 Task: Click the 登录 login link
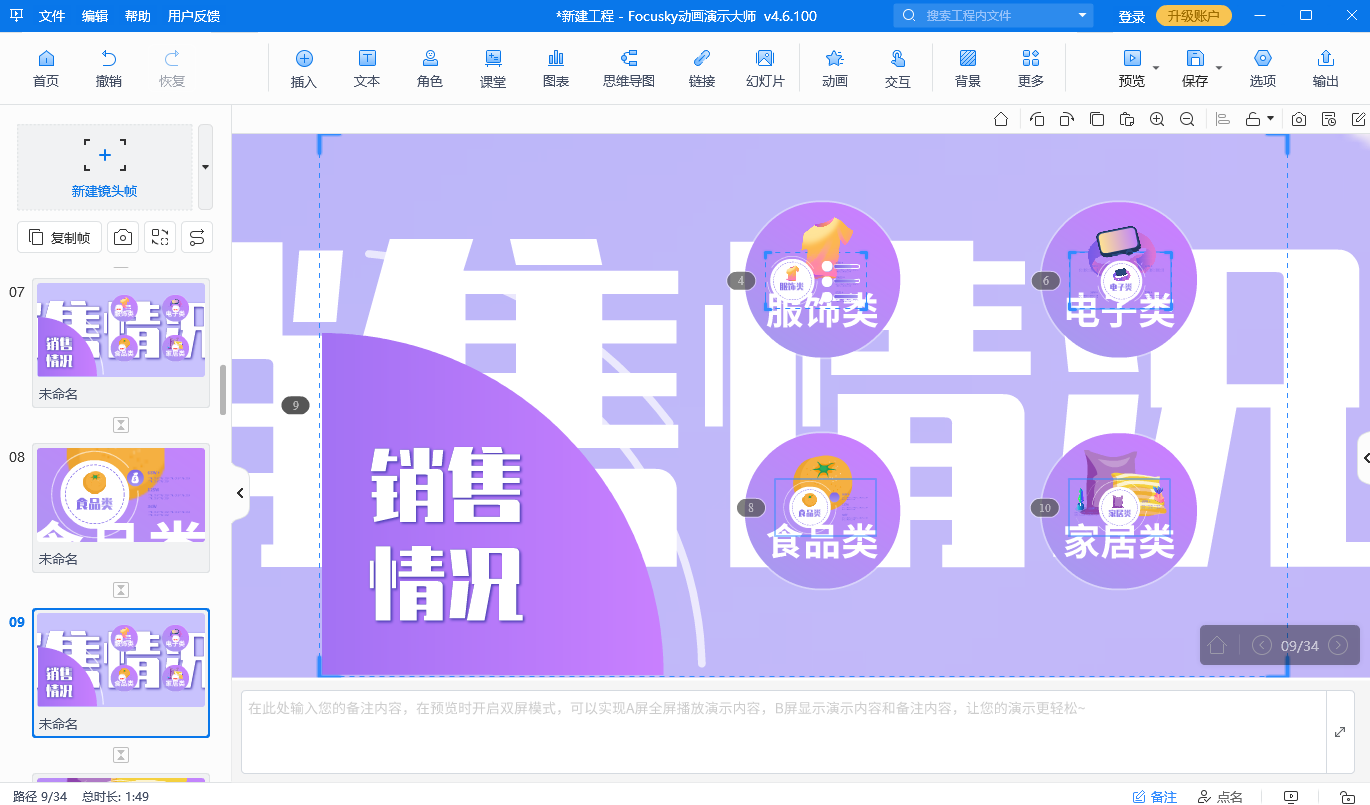coord(1132,17)
